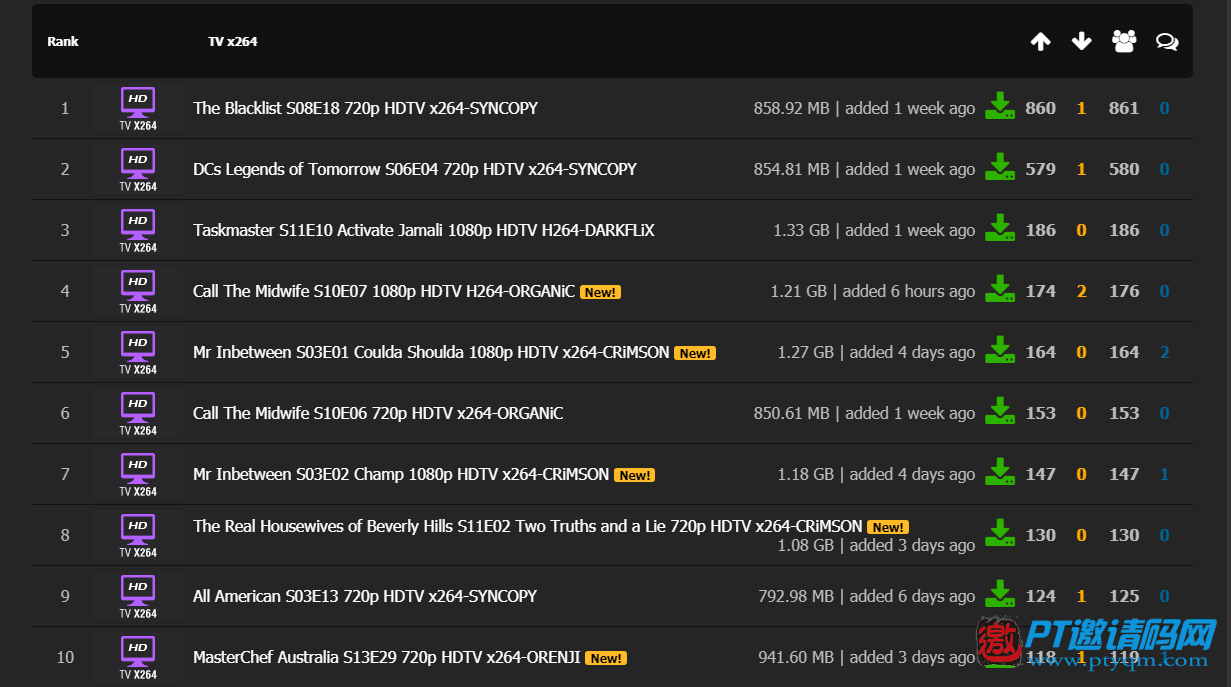Open HD category icon beside DCs Legends of Tomorrow
1231x687 pixels.
tap(138, 169)
